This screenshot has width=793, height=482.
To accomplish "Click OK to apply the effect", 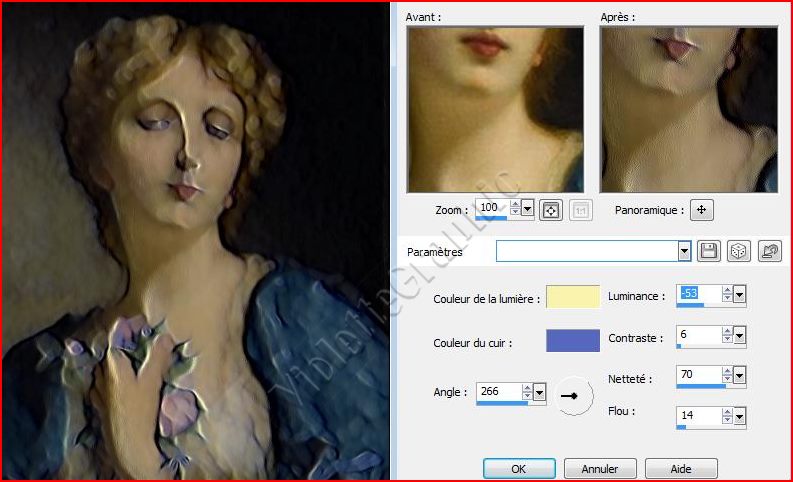I will [x=518, y=468].
